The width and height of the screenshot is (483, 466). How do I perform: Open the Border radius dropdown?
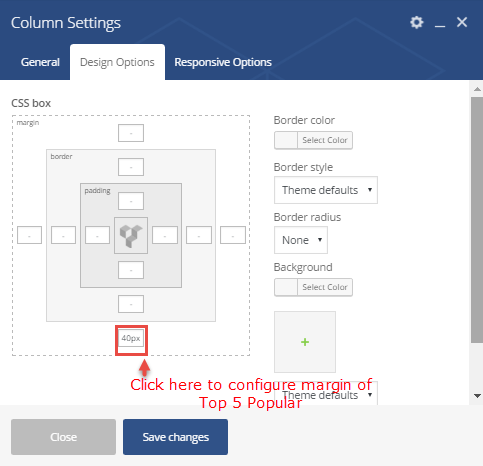tap(301, 240)
